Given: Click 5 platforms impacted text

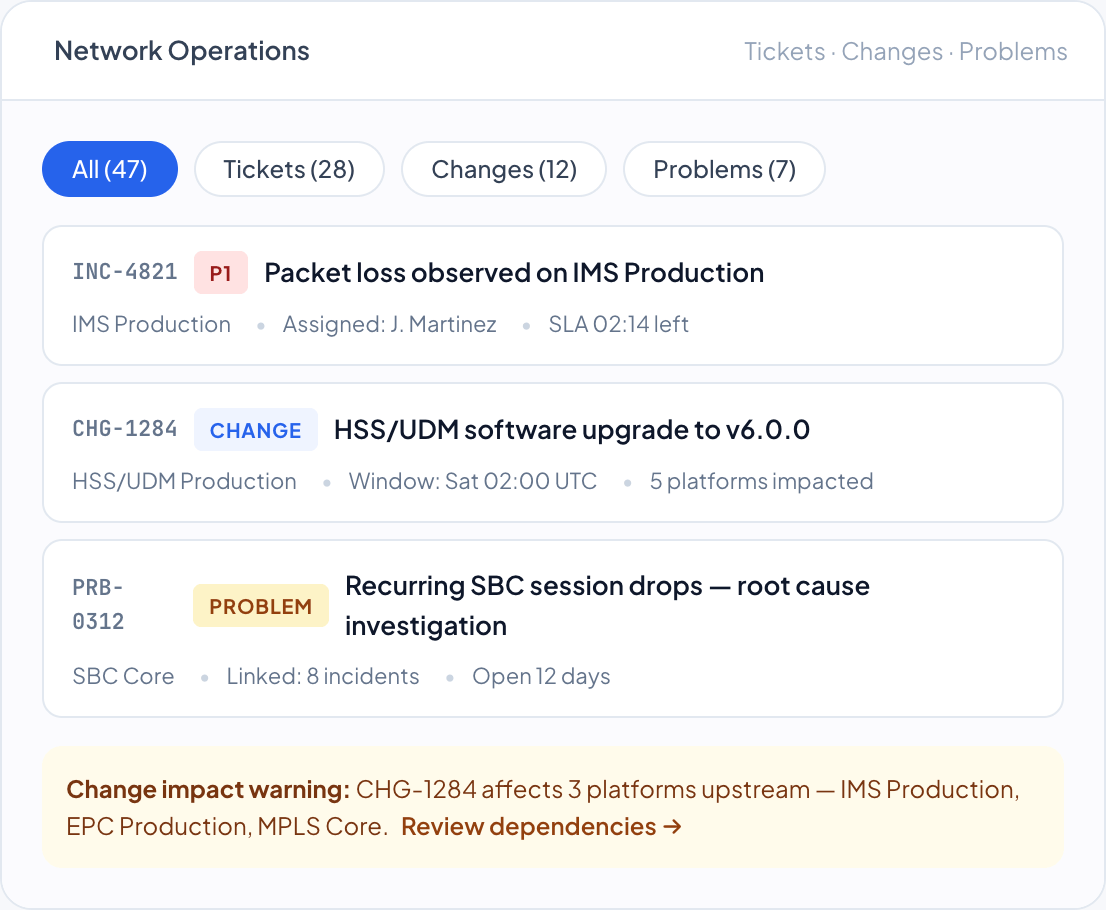Looking at the screenshot, I should 762,481.
